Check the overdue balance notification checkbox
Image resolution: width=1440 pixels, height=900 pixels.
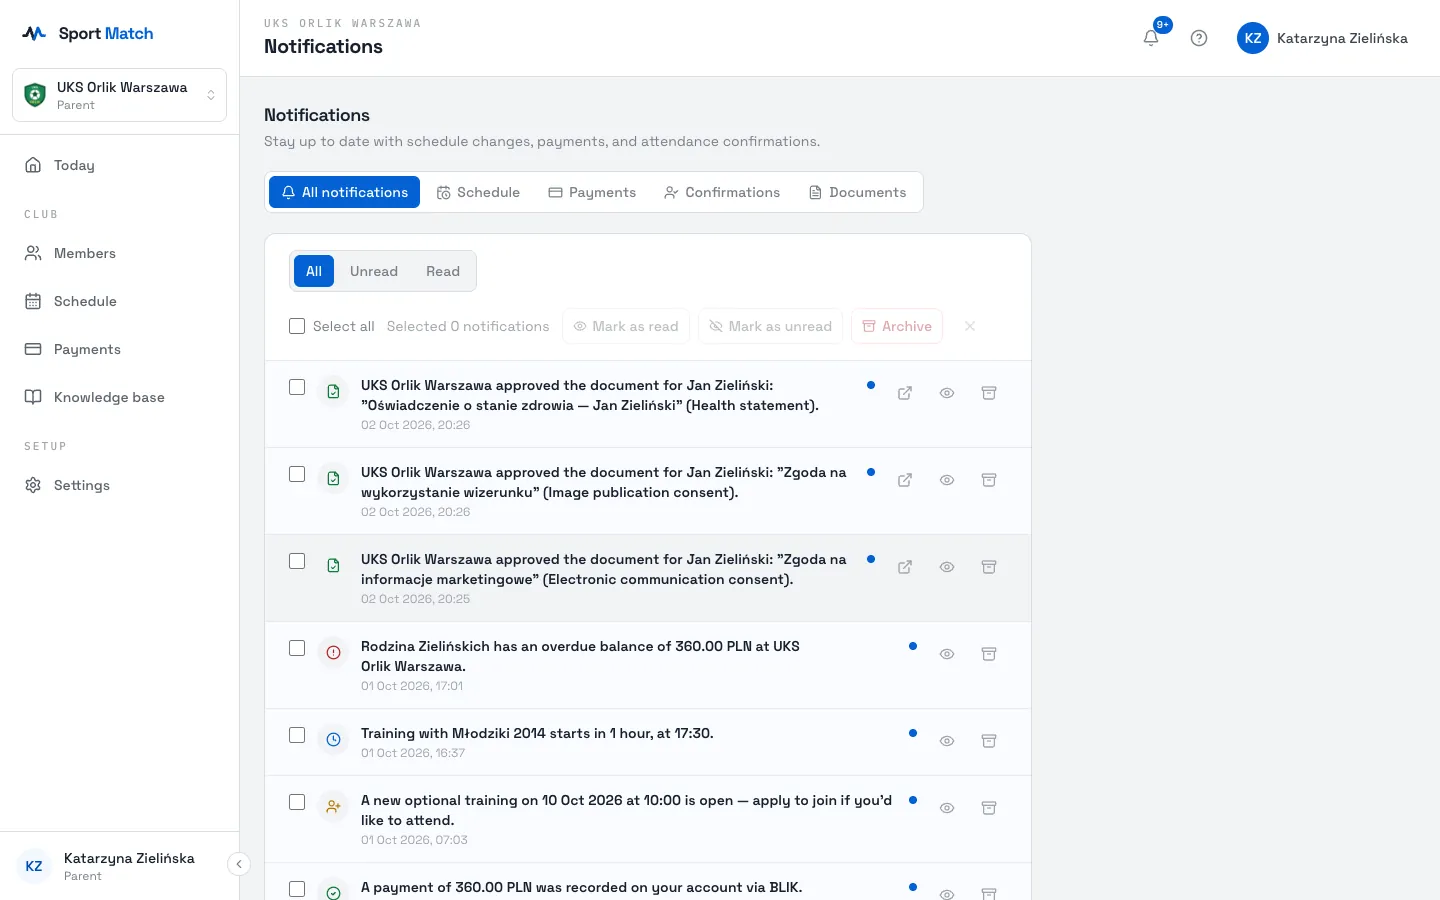297,648
